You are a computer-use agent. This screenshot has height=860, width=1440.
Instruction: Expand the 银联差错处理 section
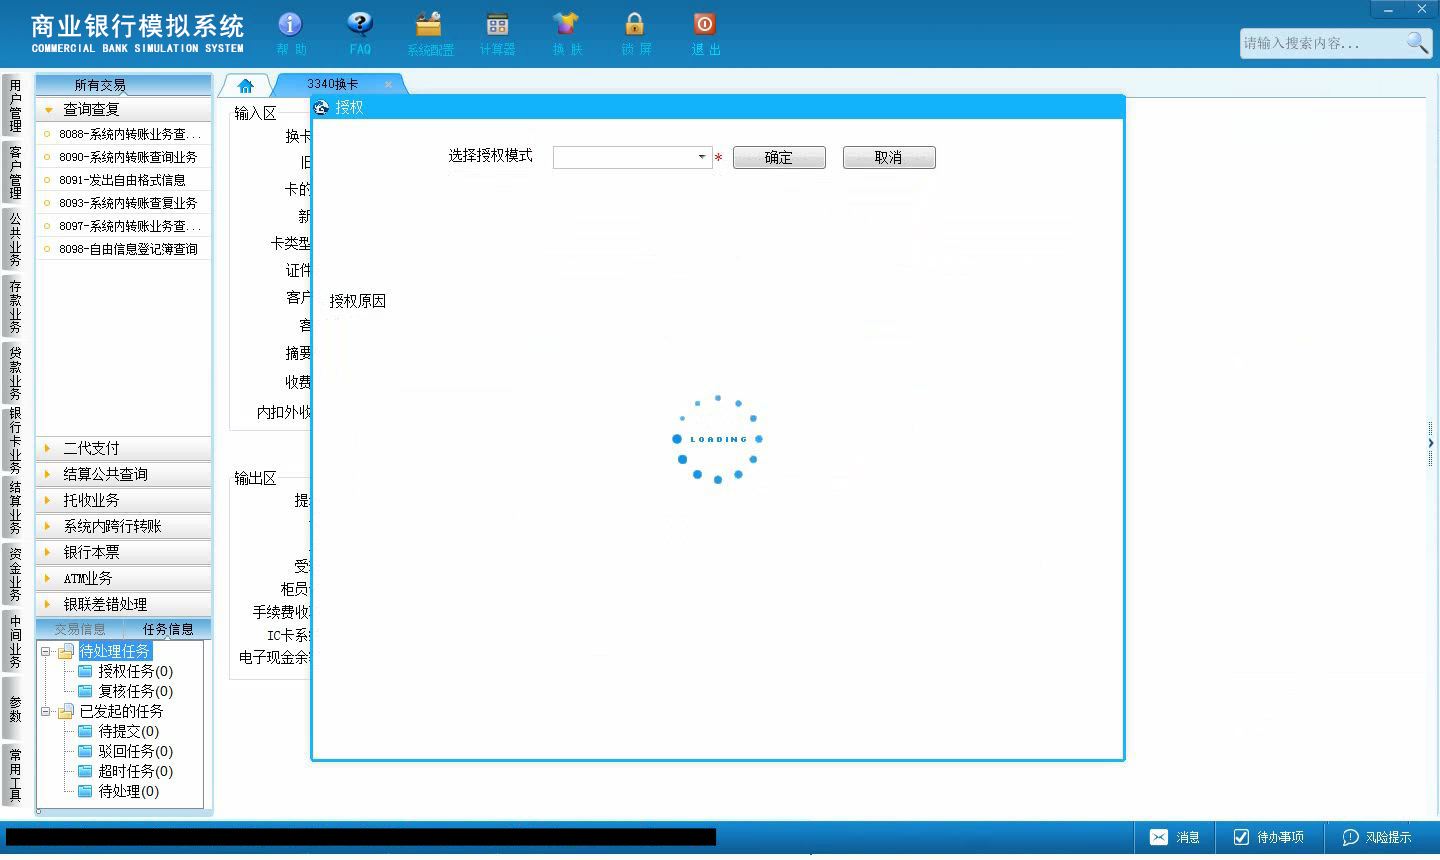coord(124,604)
